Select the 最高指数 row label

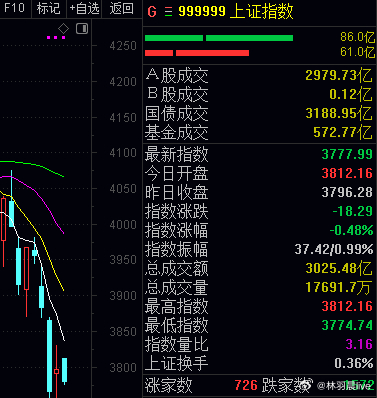tap(177, 306)
